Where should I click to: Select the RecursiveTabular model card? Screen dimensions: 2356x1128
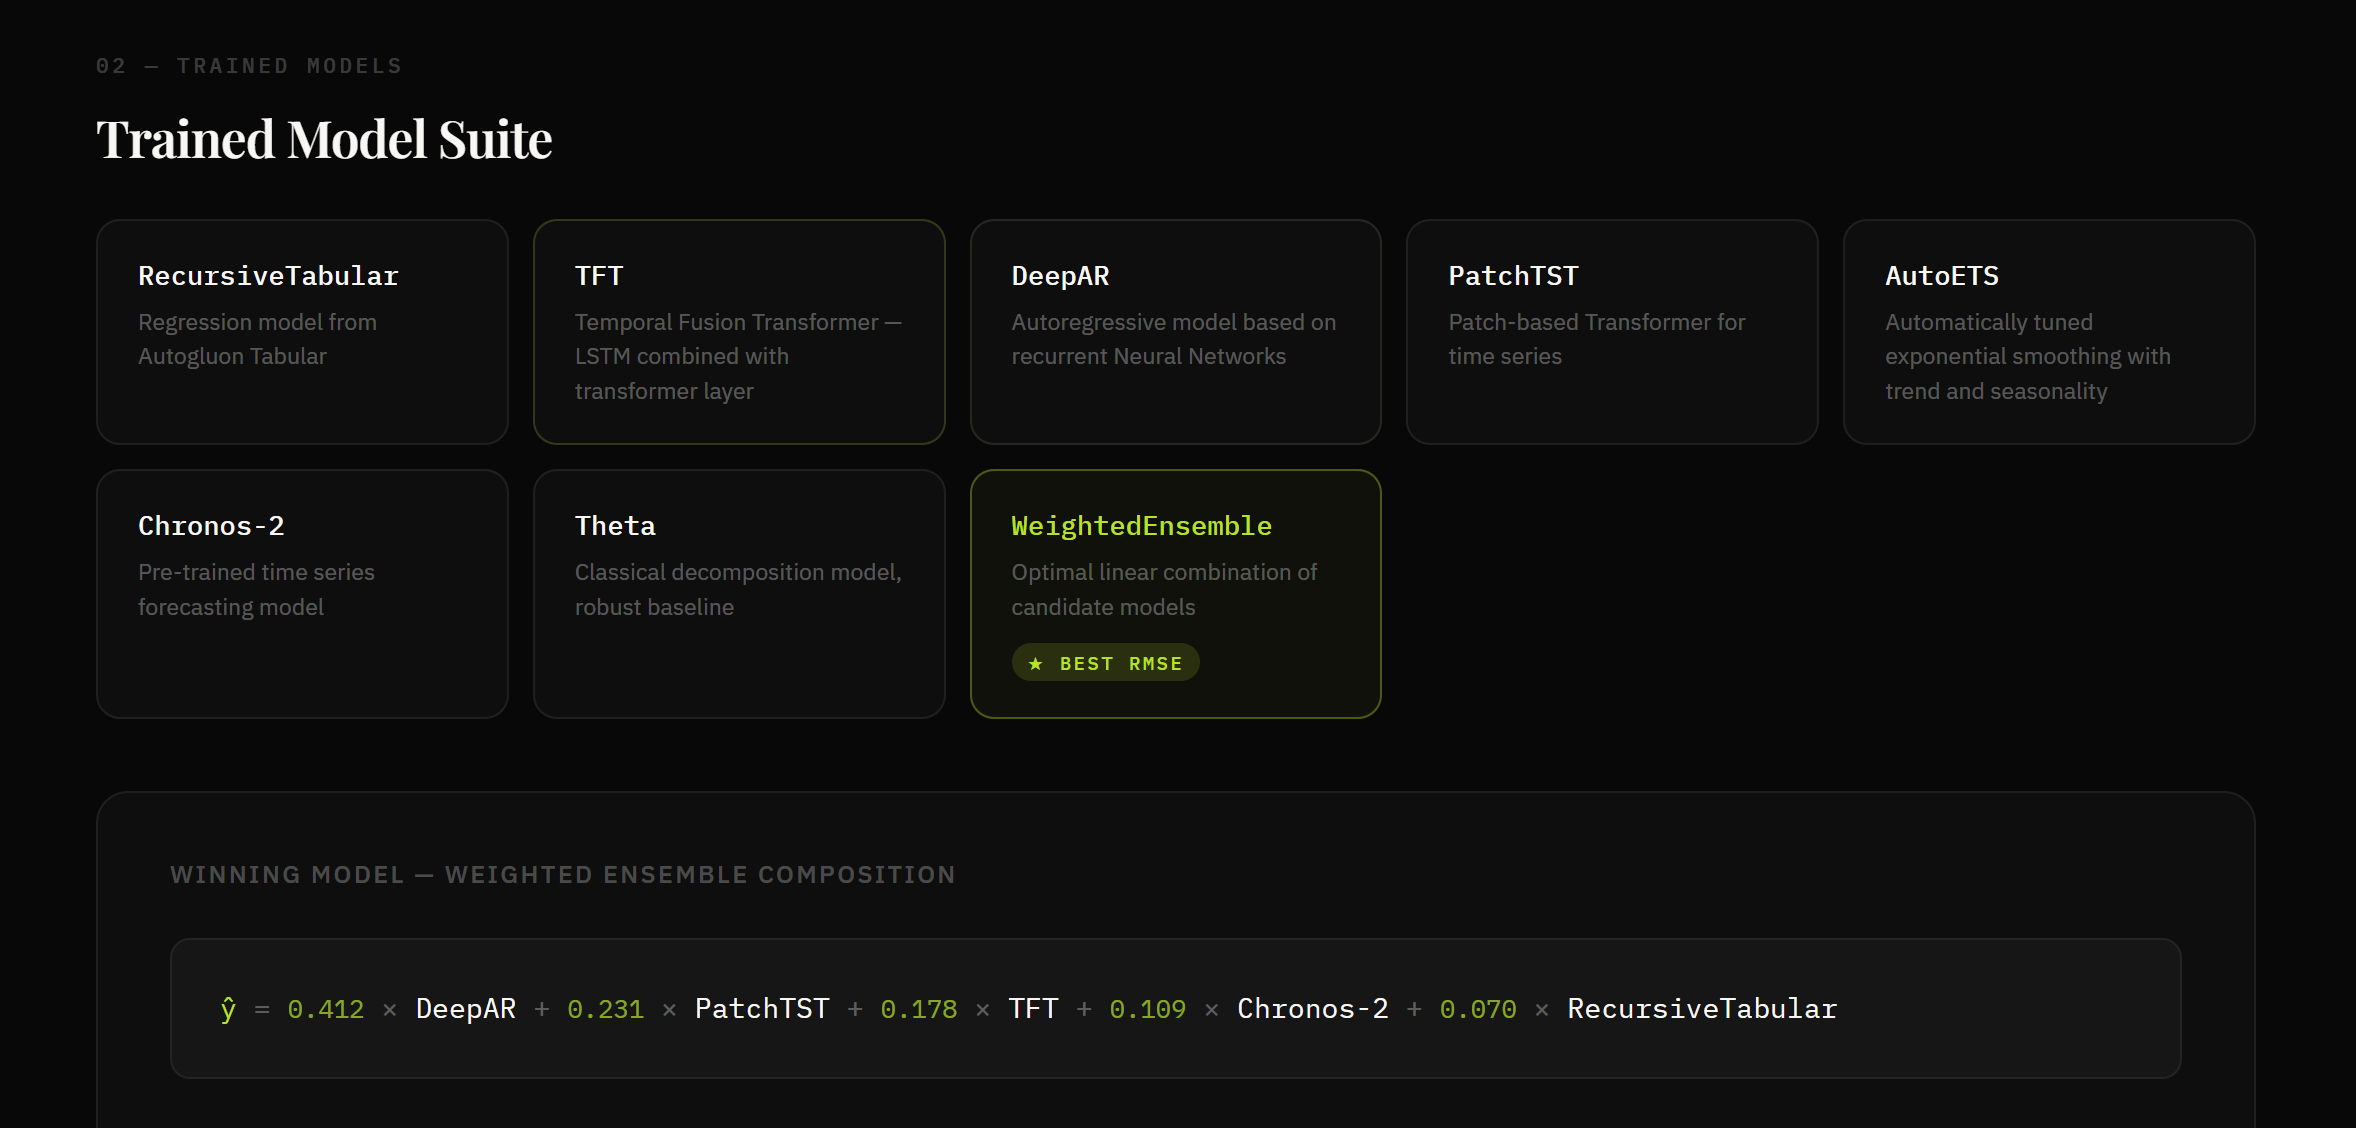click(302, 332)
